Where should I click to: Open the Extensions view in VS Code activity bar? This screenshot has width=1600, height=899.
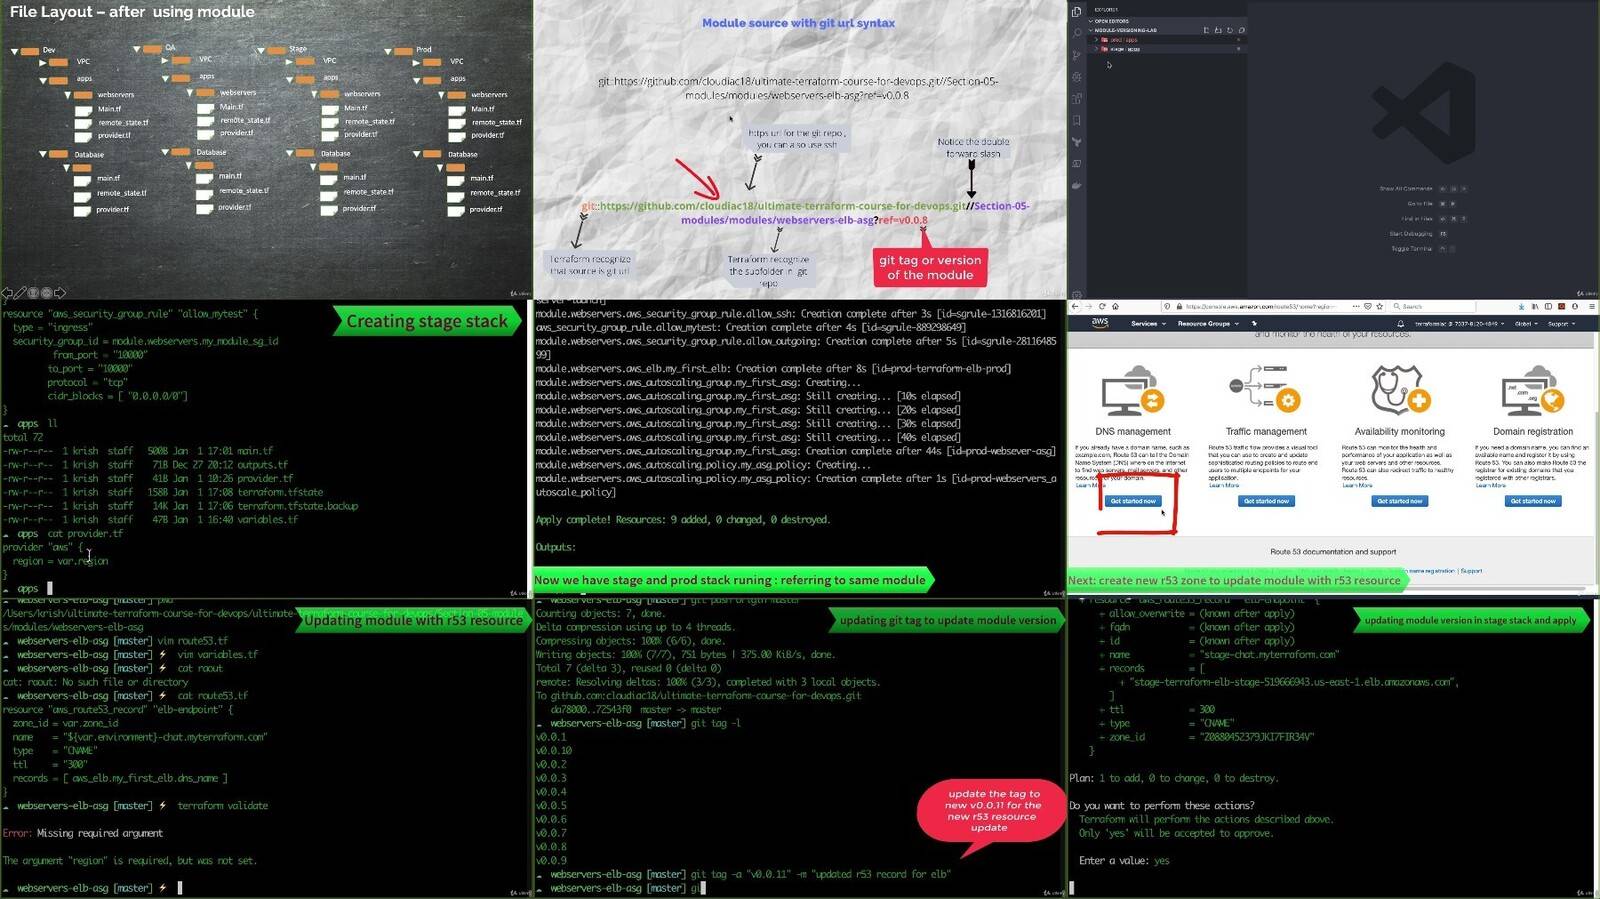pyautogui.click(x=1076, y=99)
